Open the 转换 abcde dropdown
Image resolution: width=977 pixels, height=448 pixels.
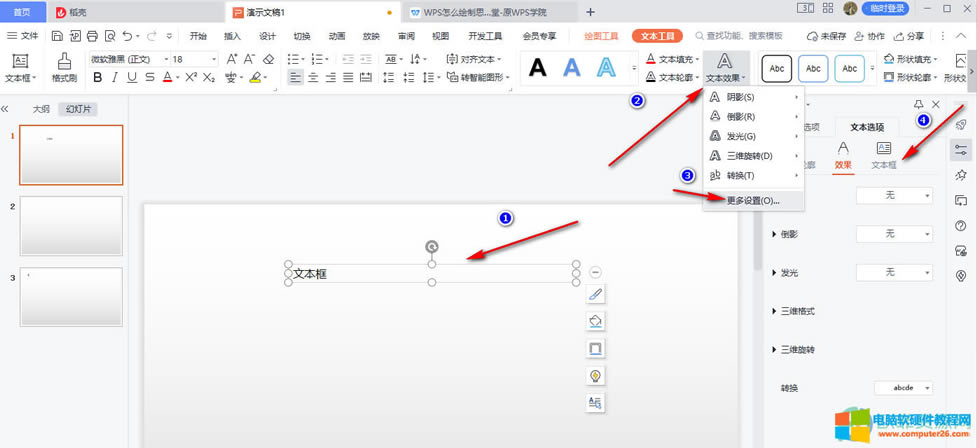pos(905,387)
